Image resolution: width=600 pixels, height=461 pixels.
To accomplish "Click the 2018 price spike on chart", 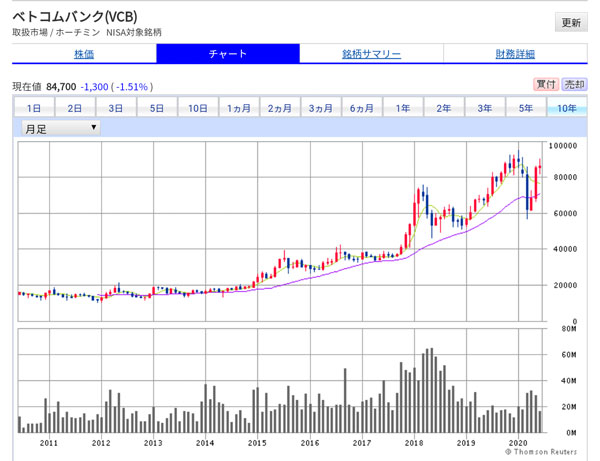I will 423,190.
